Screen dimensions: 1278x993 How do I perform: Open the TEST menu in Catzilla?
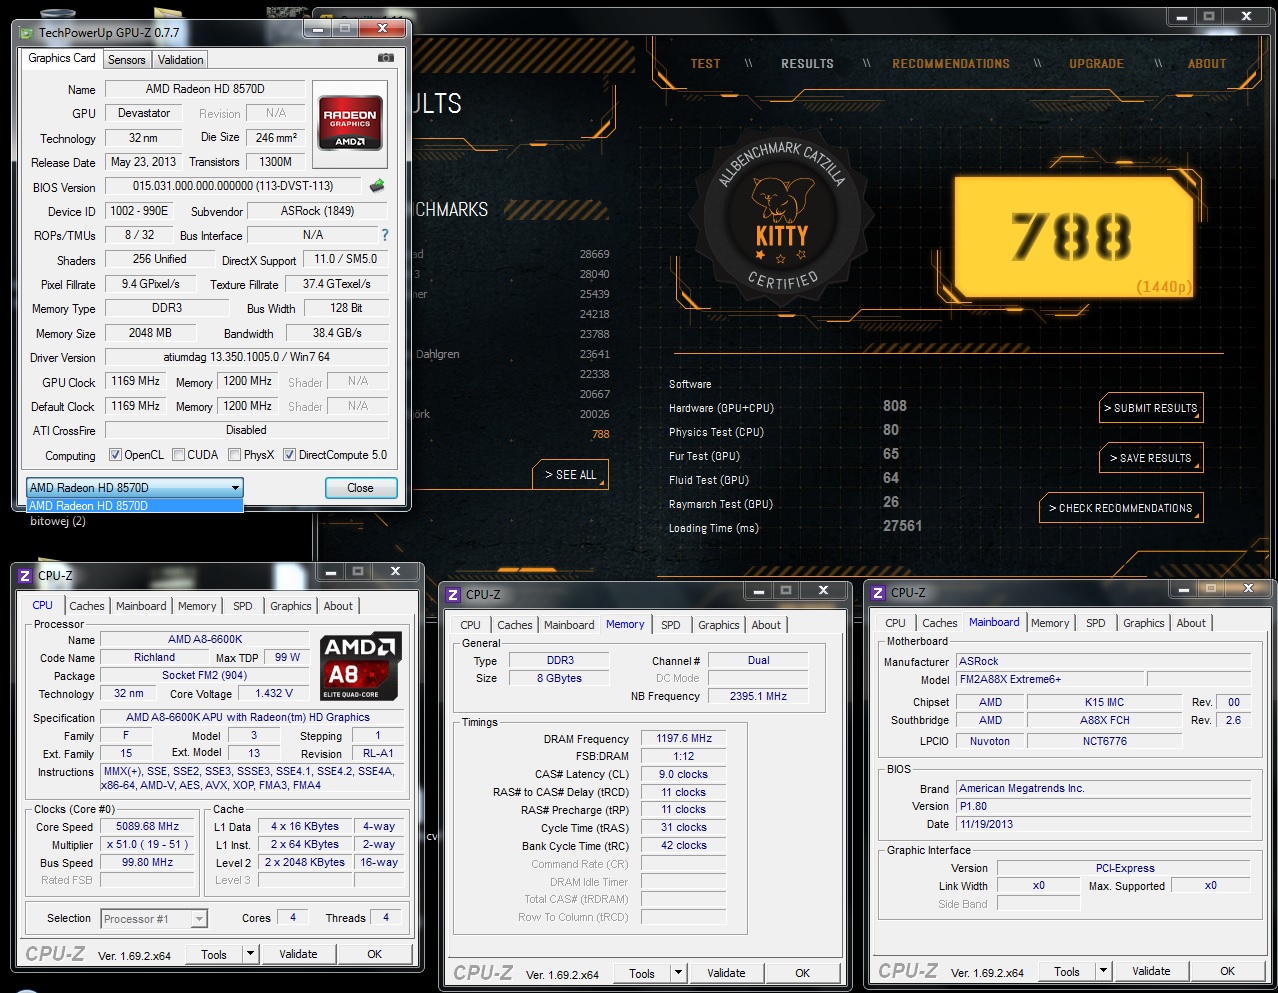tap(705, 64)
